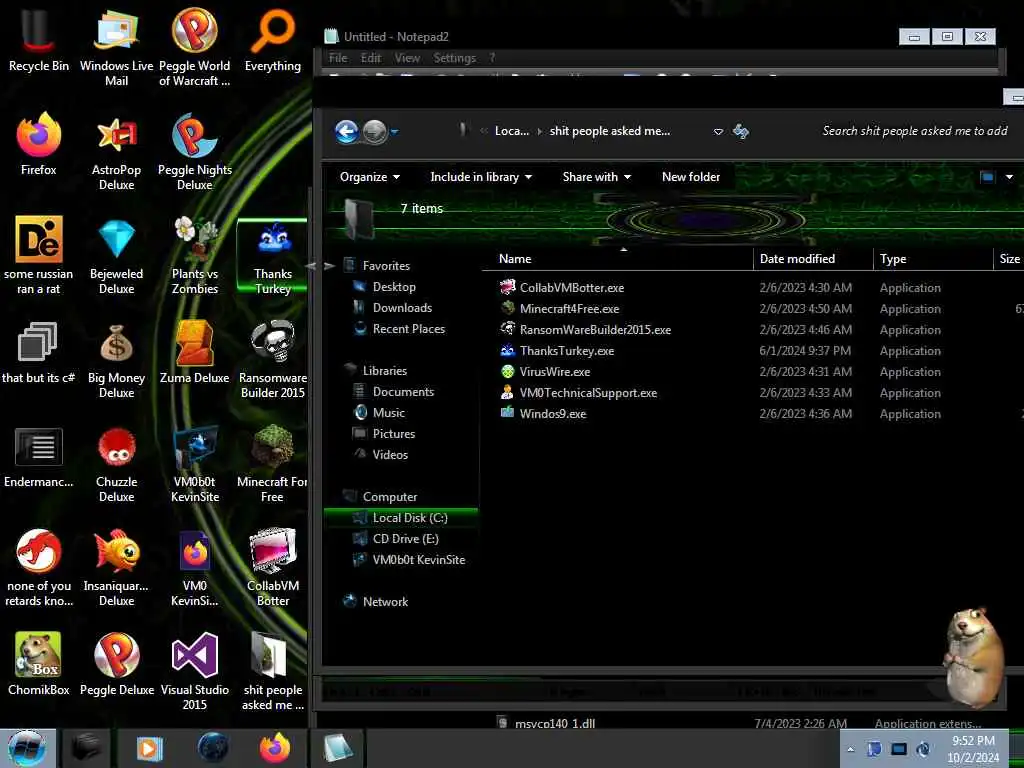This screenshot has width=1024, height=768.
Task: Select Peggle Nights Deluxe desktop icon
Action: coord(195,152)
